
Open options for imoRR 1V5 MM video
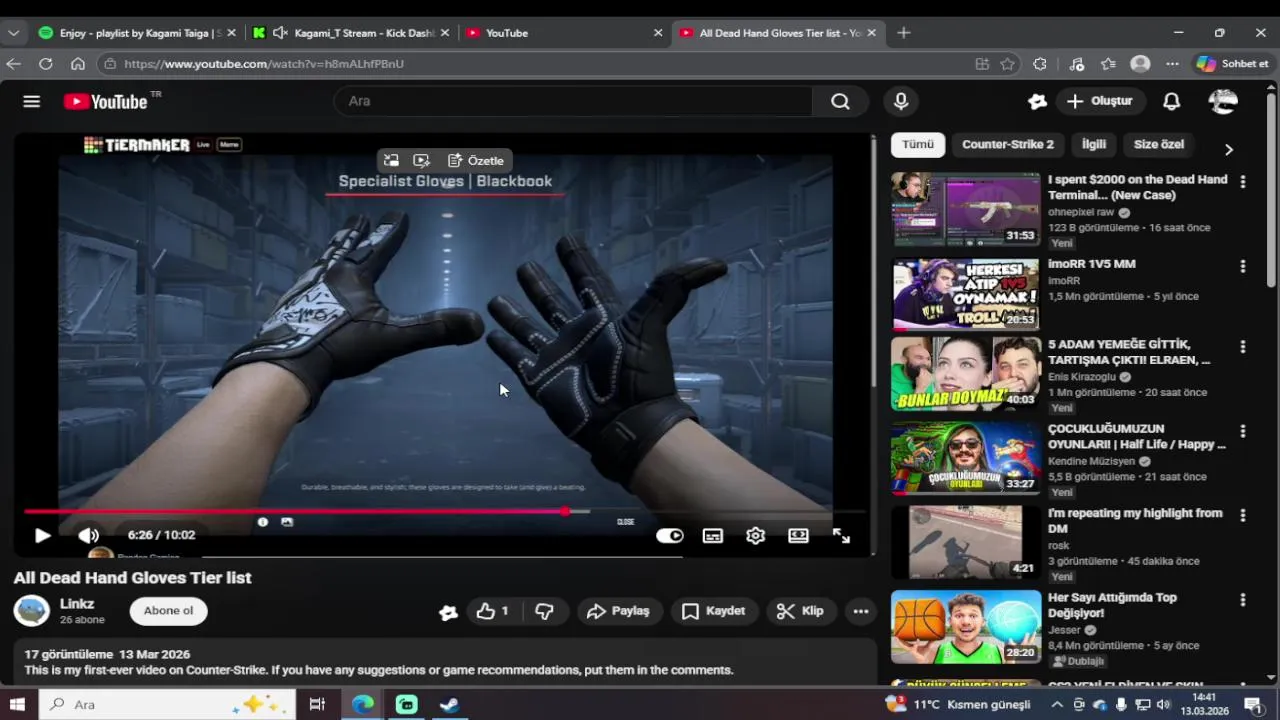[x=1242, y=266]
